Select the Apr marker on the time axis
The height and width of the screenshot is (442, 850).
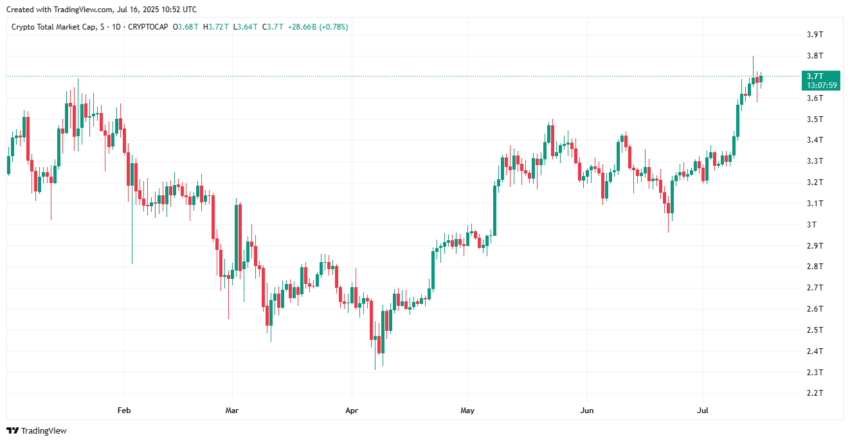click(351, 410)
